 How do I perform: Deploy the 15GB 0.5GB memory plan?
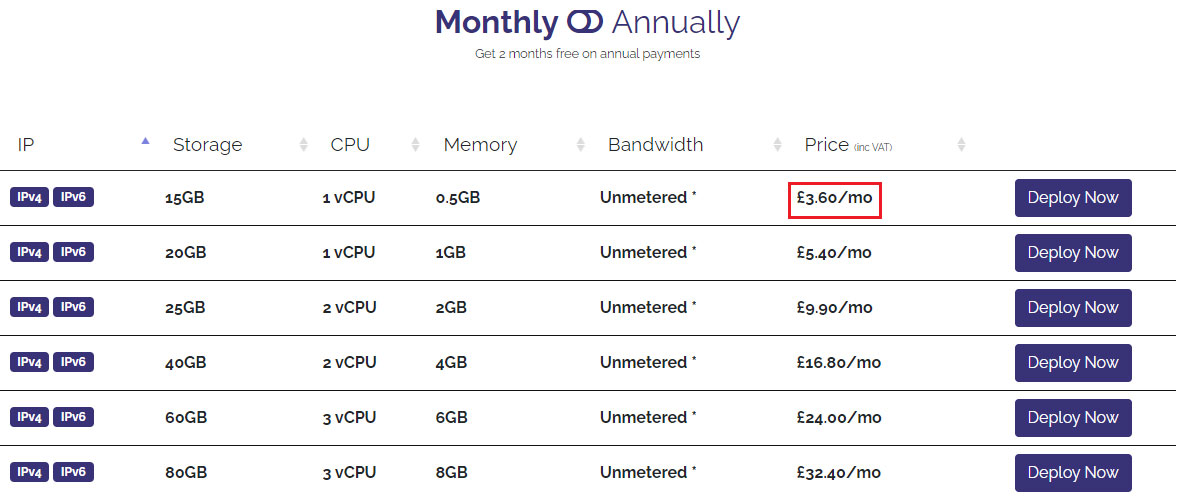1073,198
